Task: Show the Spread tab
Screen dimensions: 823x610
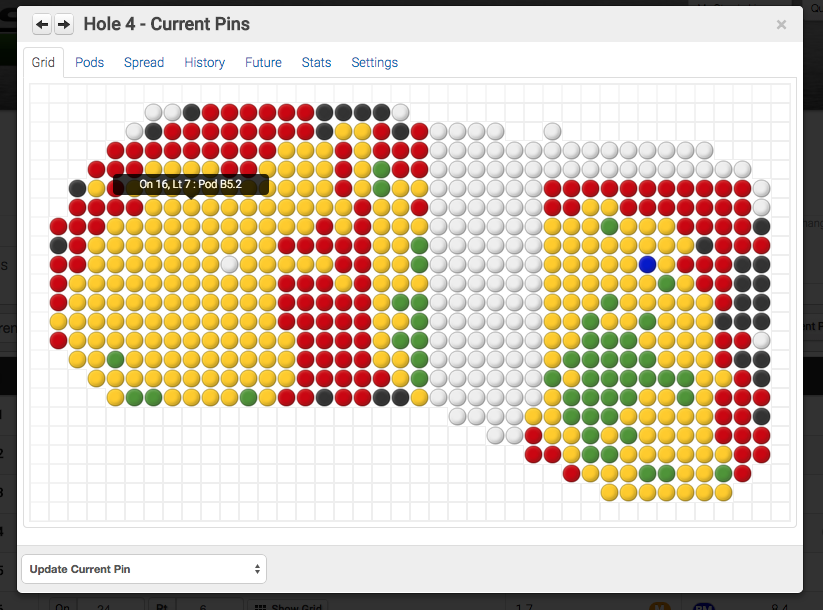Action: [x=144, y=62]
